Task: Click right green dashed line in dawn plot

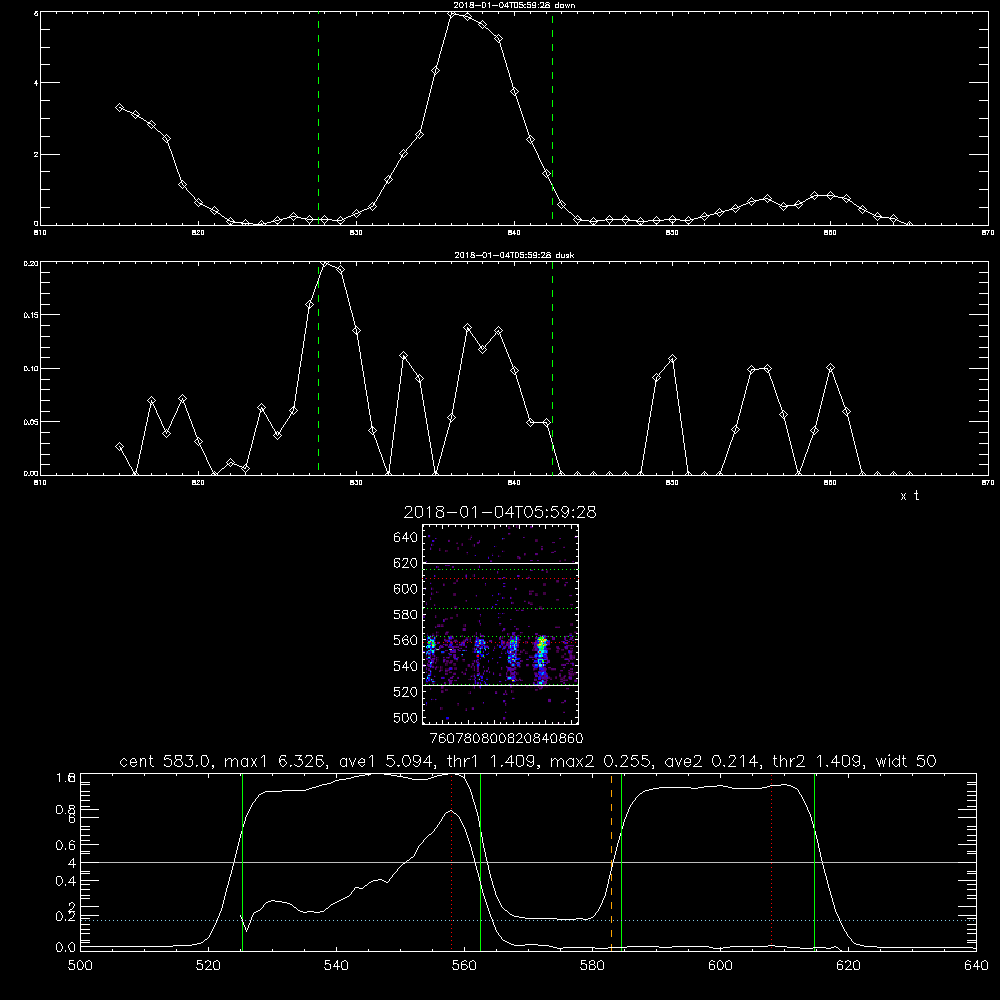Action: tap(552, 119)
